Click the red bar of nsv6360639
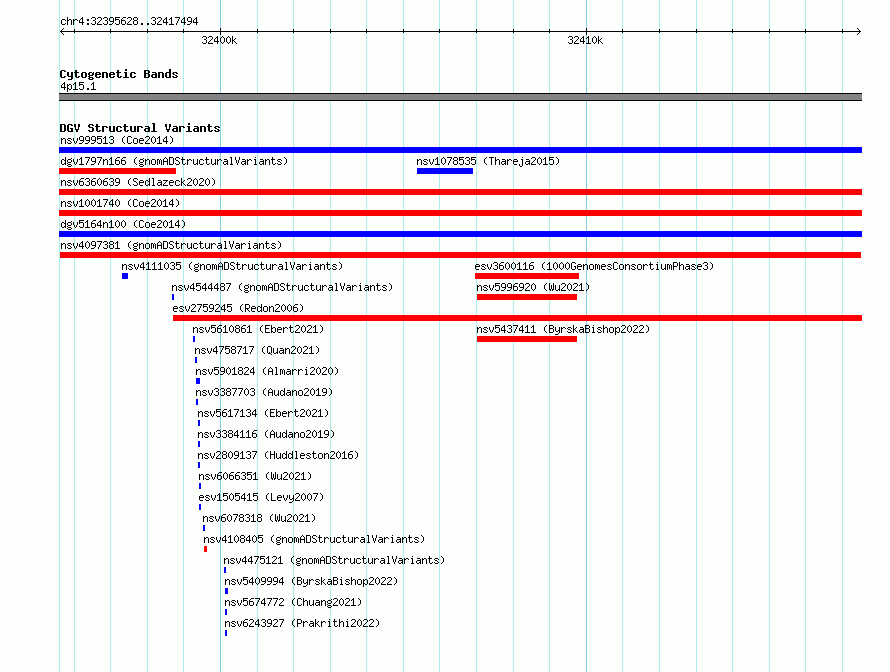Image resolution: width=890 pixels, height=672 pixels. point(460,192)
